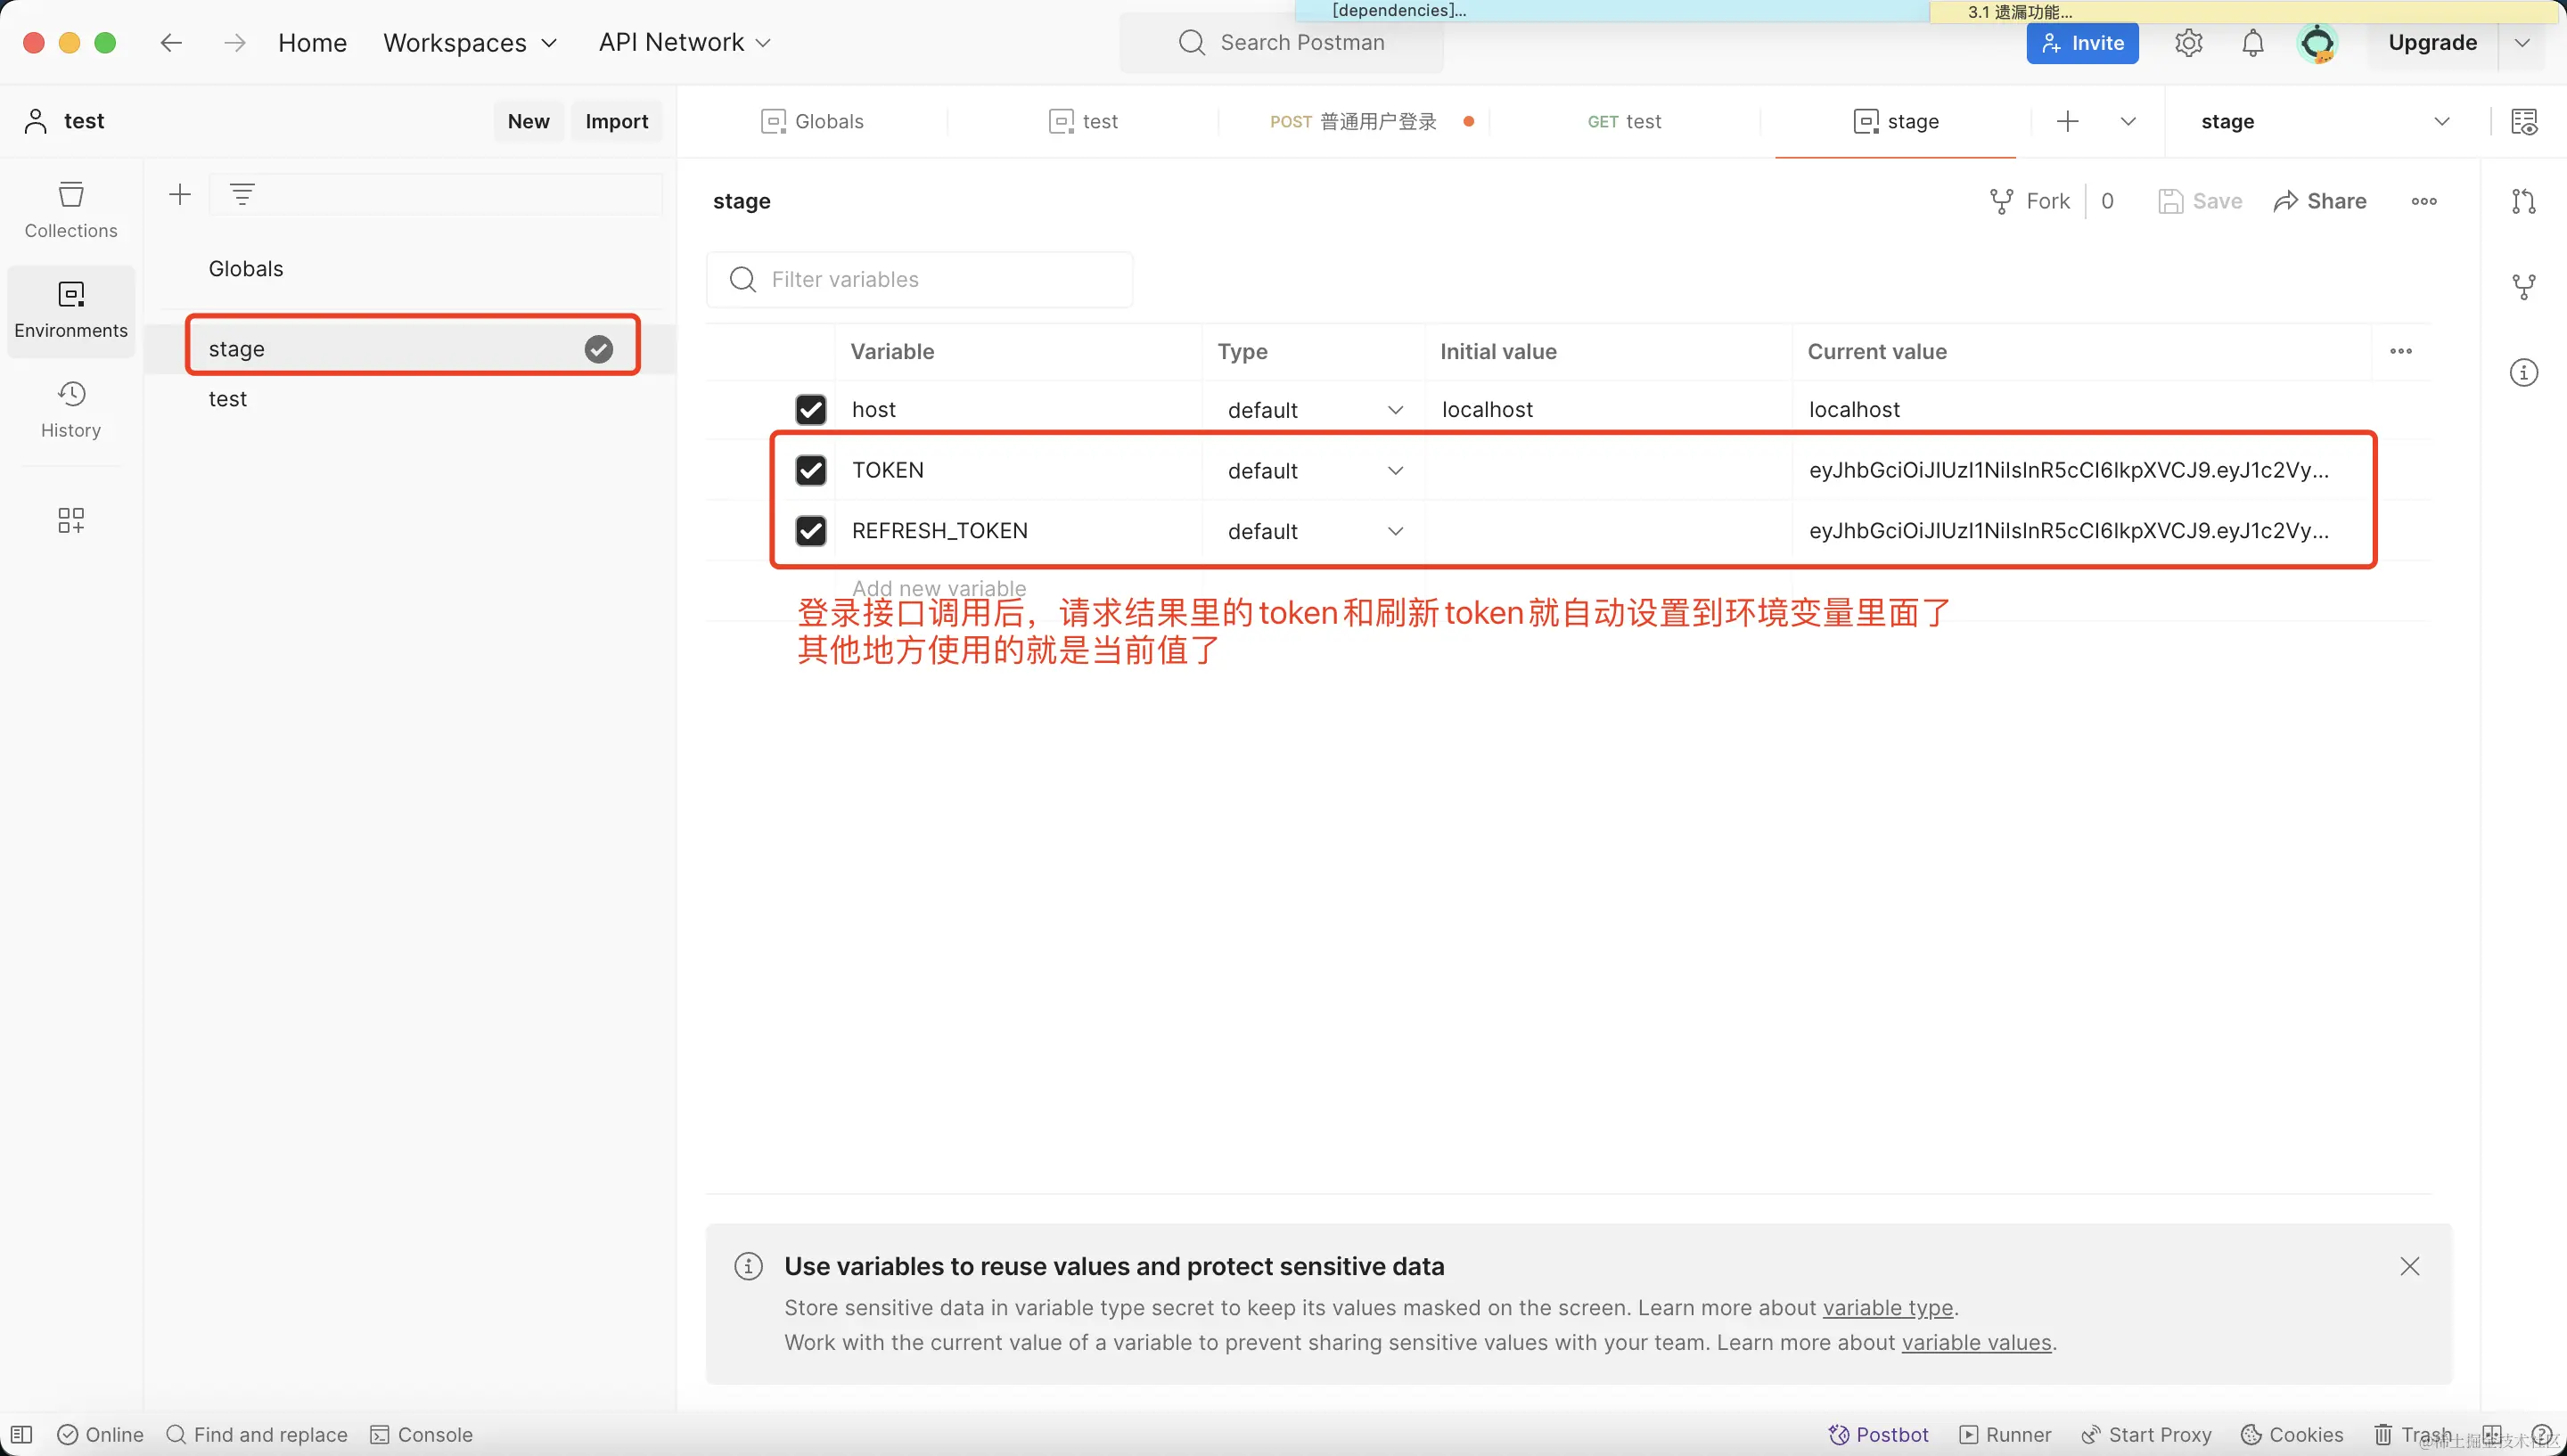
Task: Open the notifications bell
Action: 2252,43
